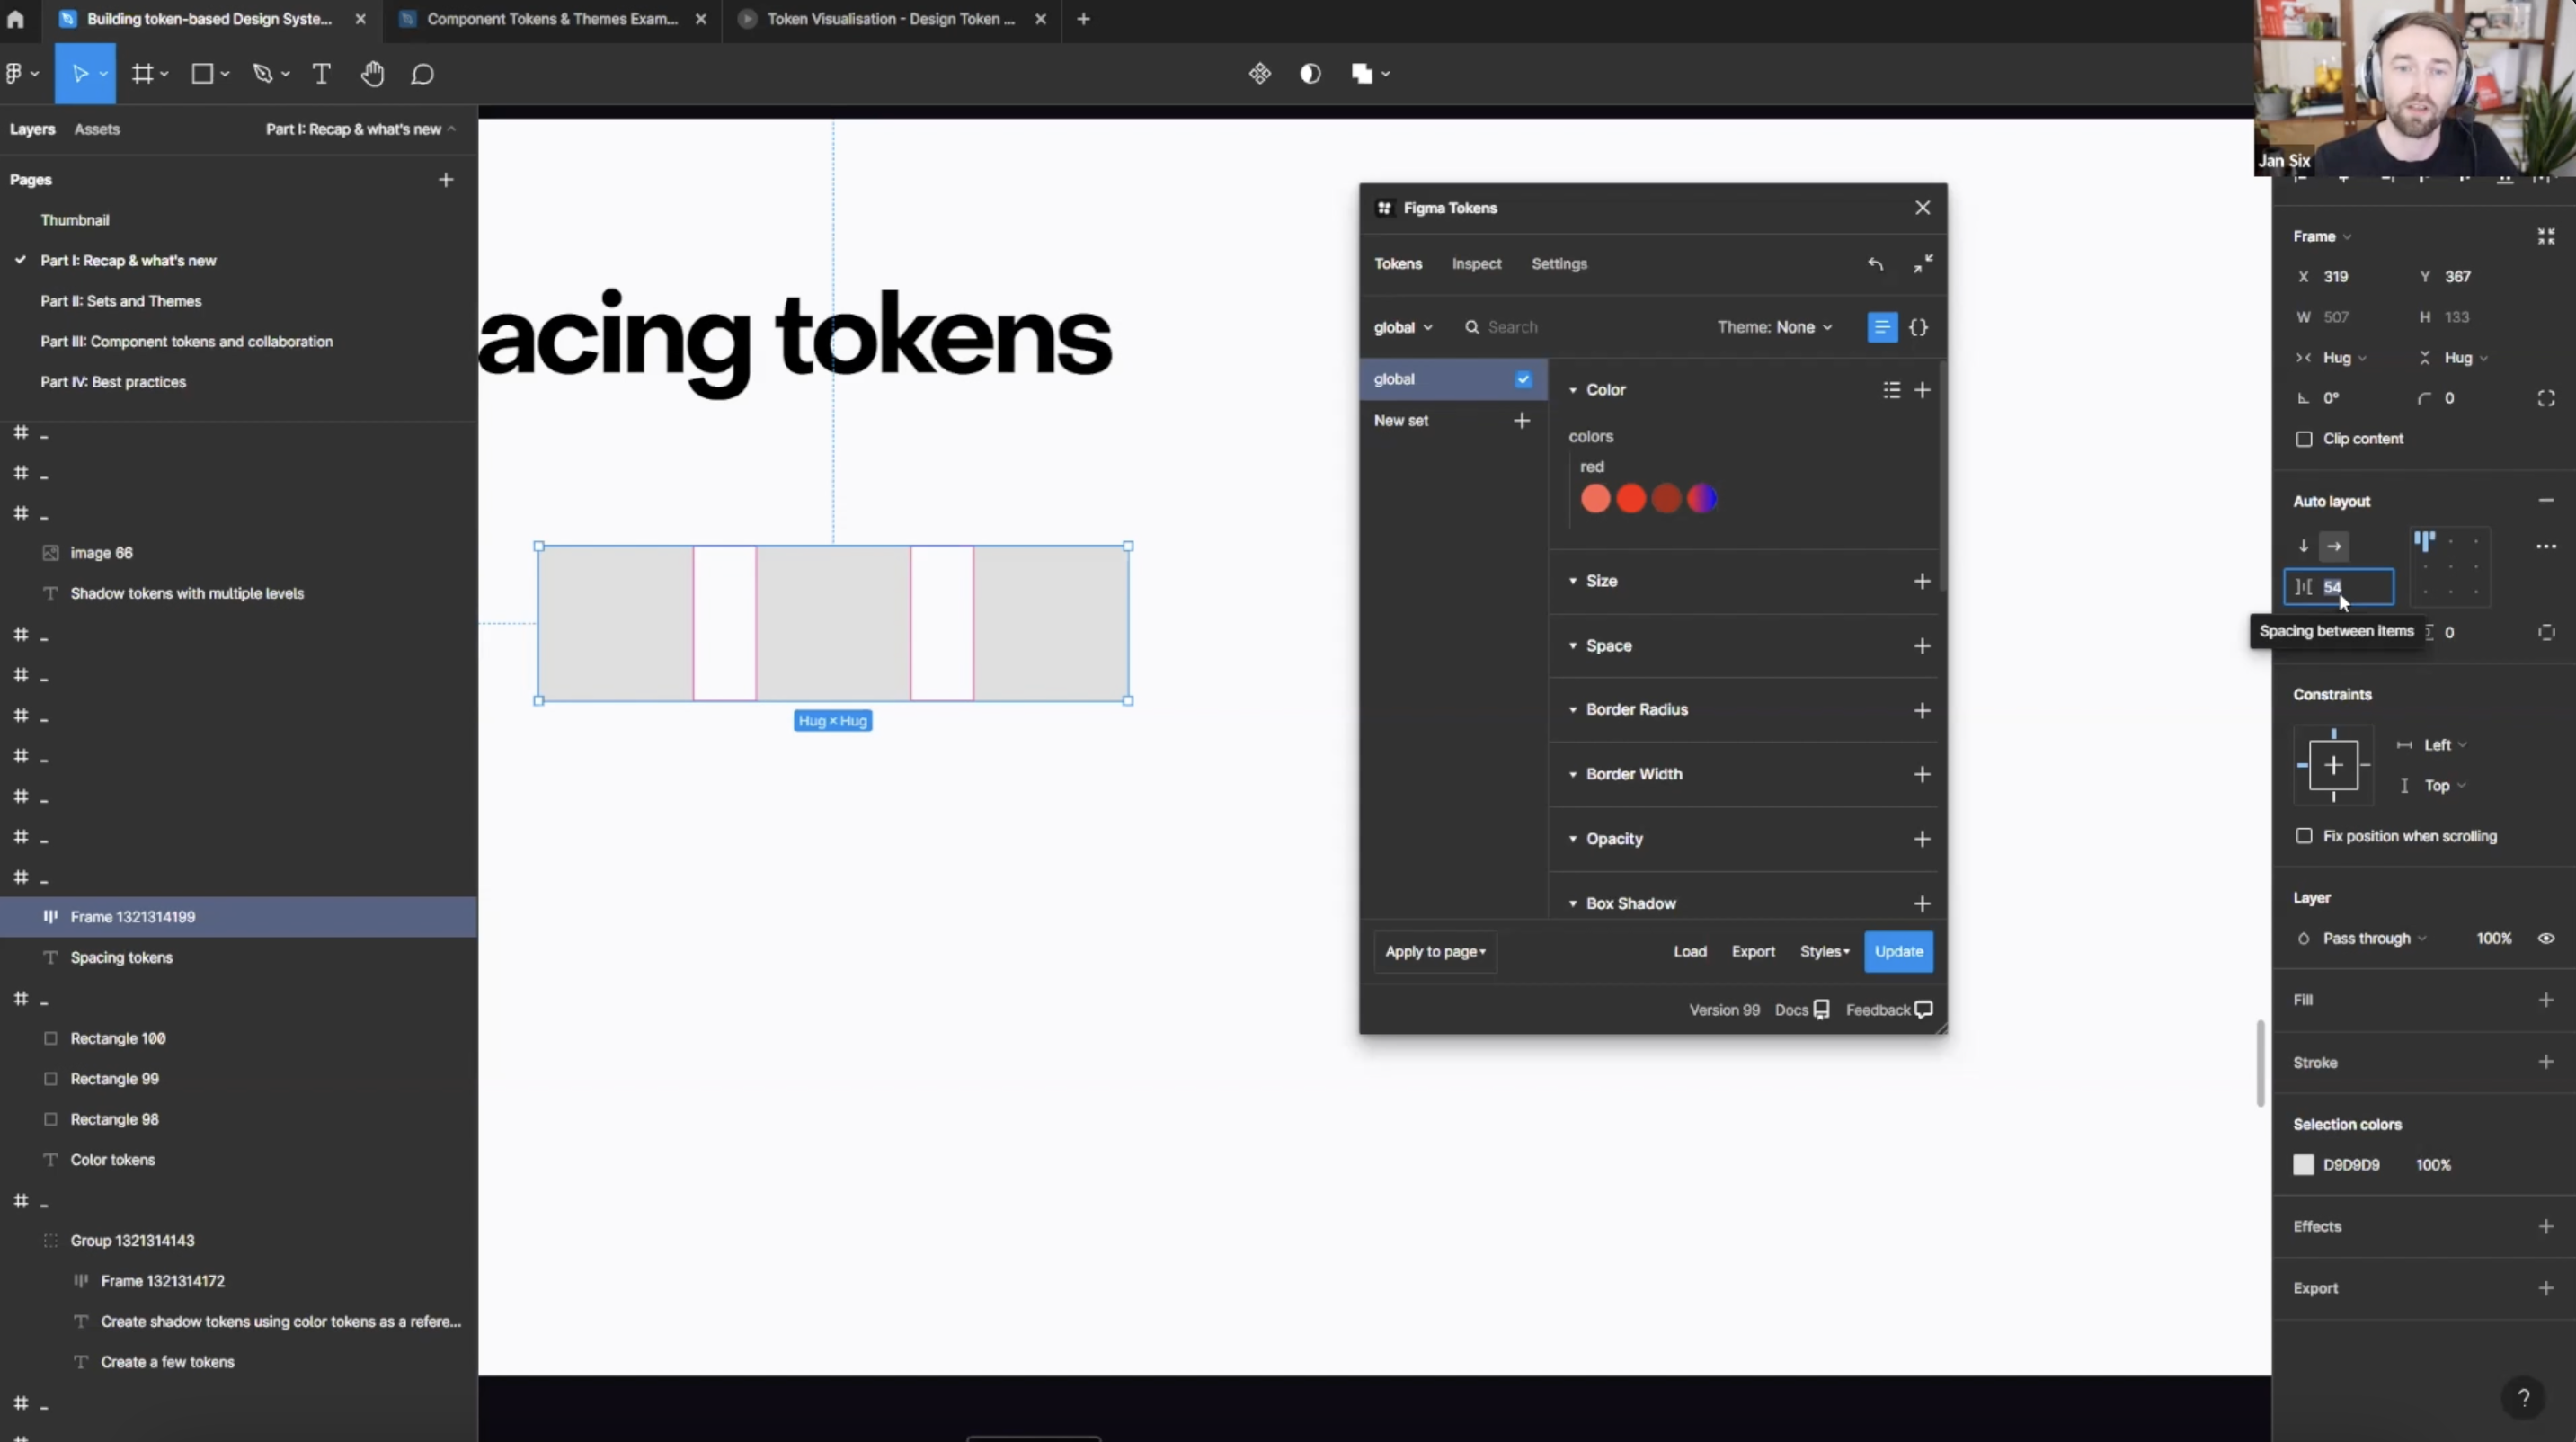Image resolution: width=2576 pixels, height=1442 pixels.
Task: Toggle the global token set checkbox
Action: point(1523,379)
